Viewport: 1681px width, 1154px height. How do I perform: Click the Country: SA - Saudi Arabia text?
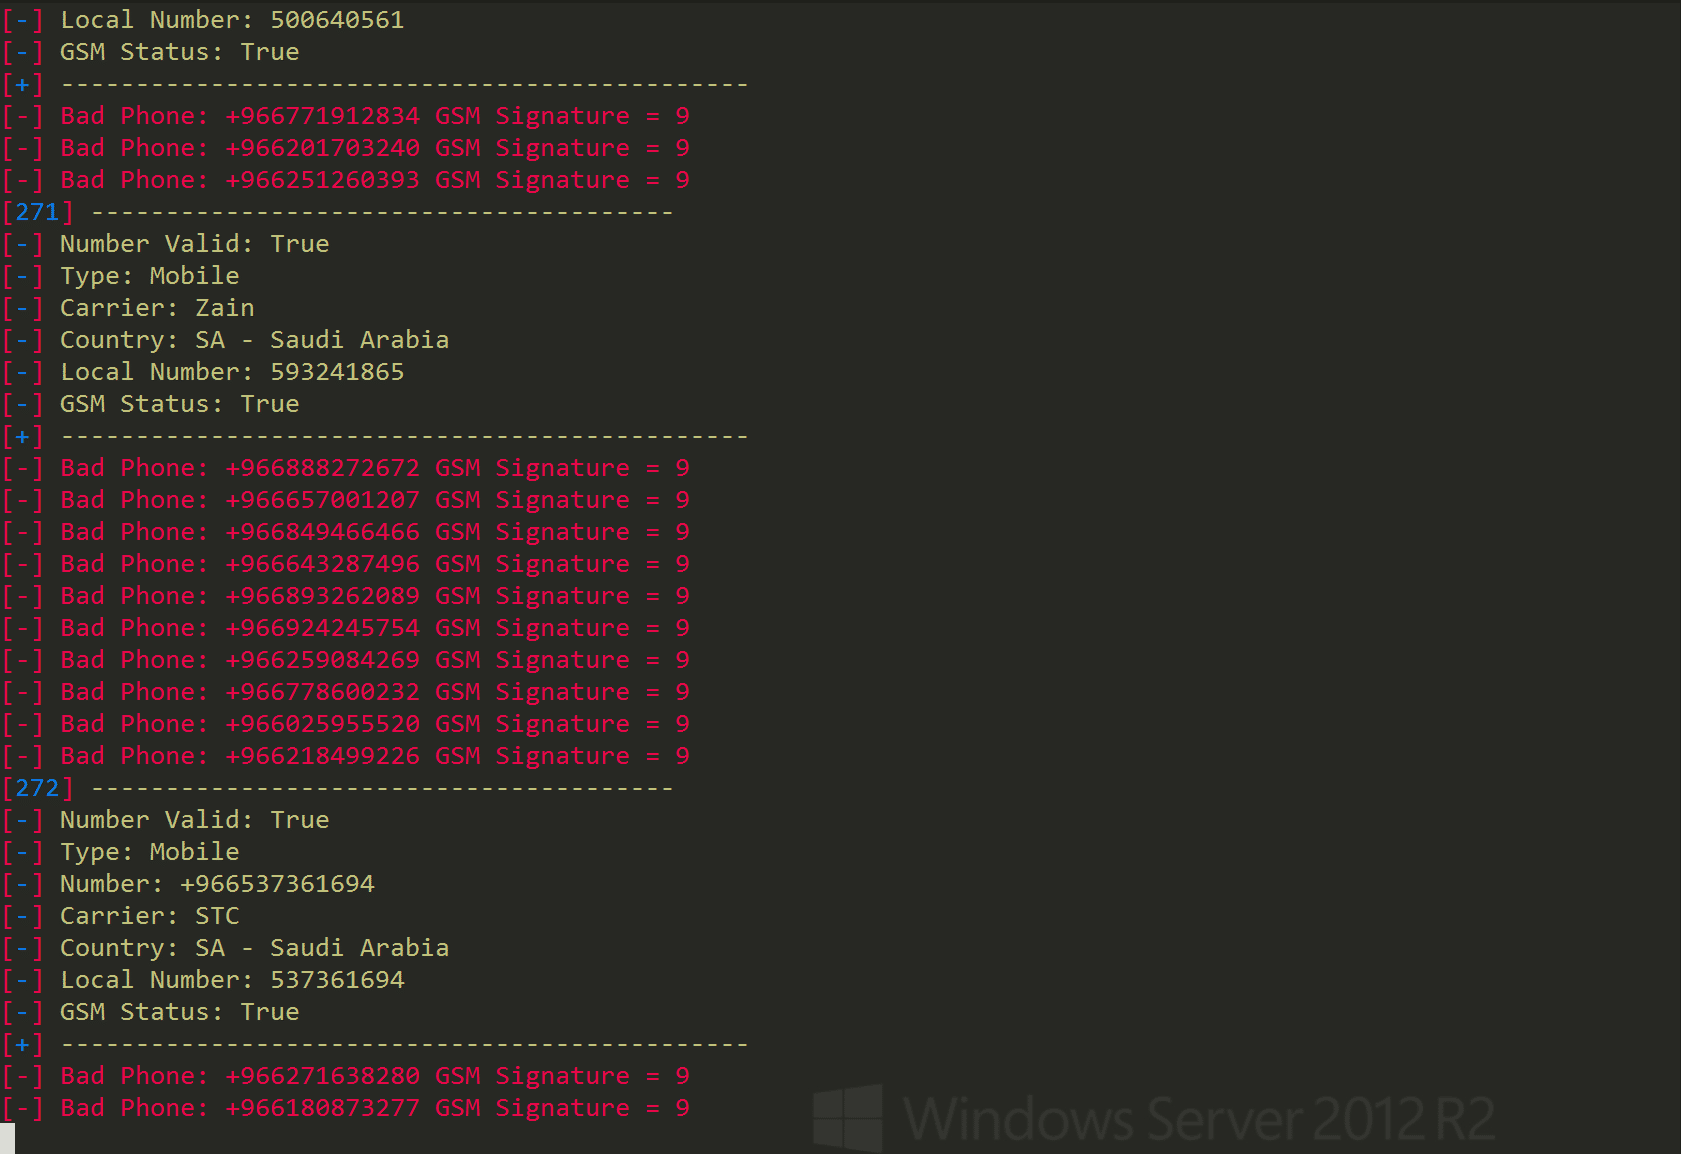point(254,339)
